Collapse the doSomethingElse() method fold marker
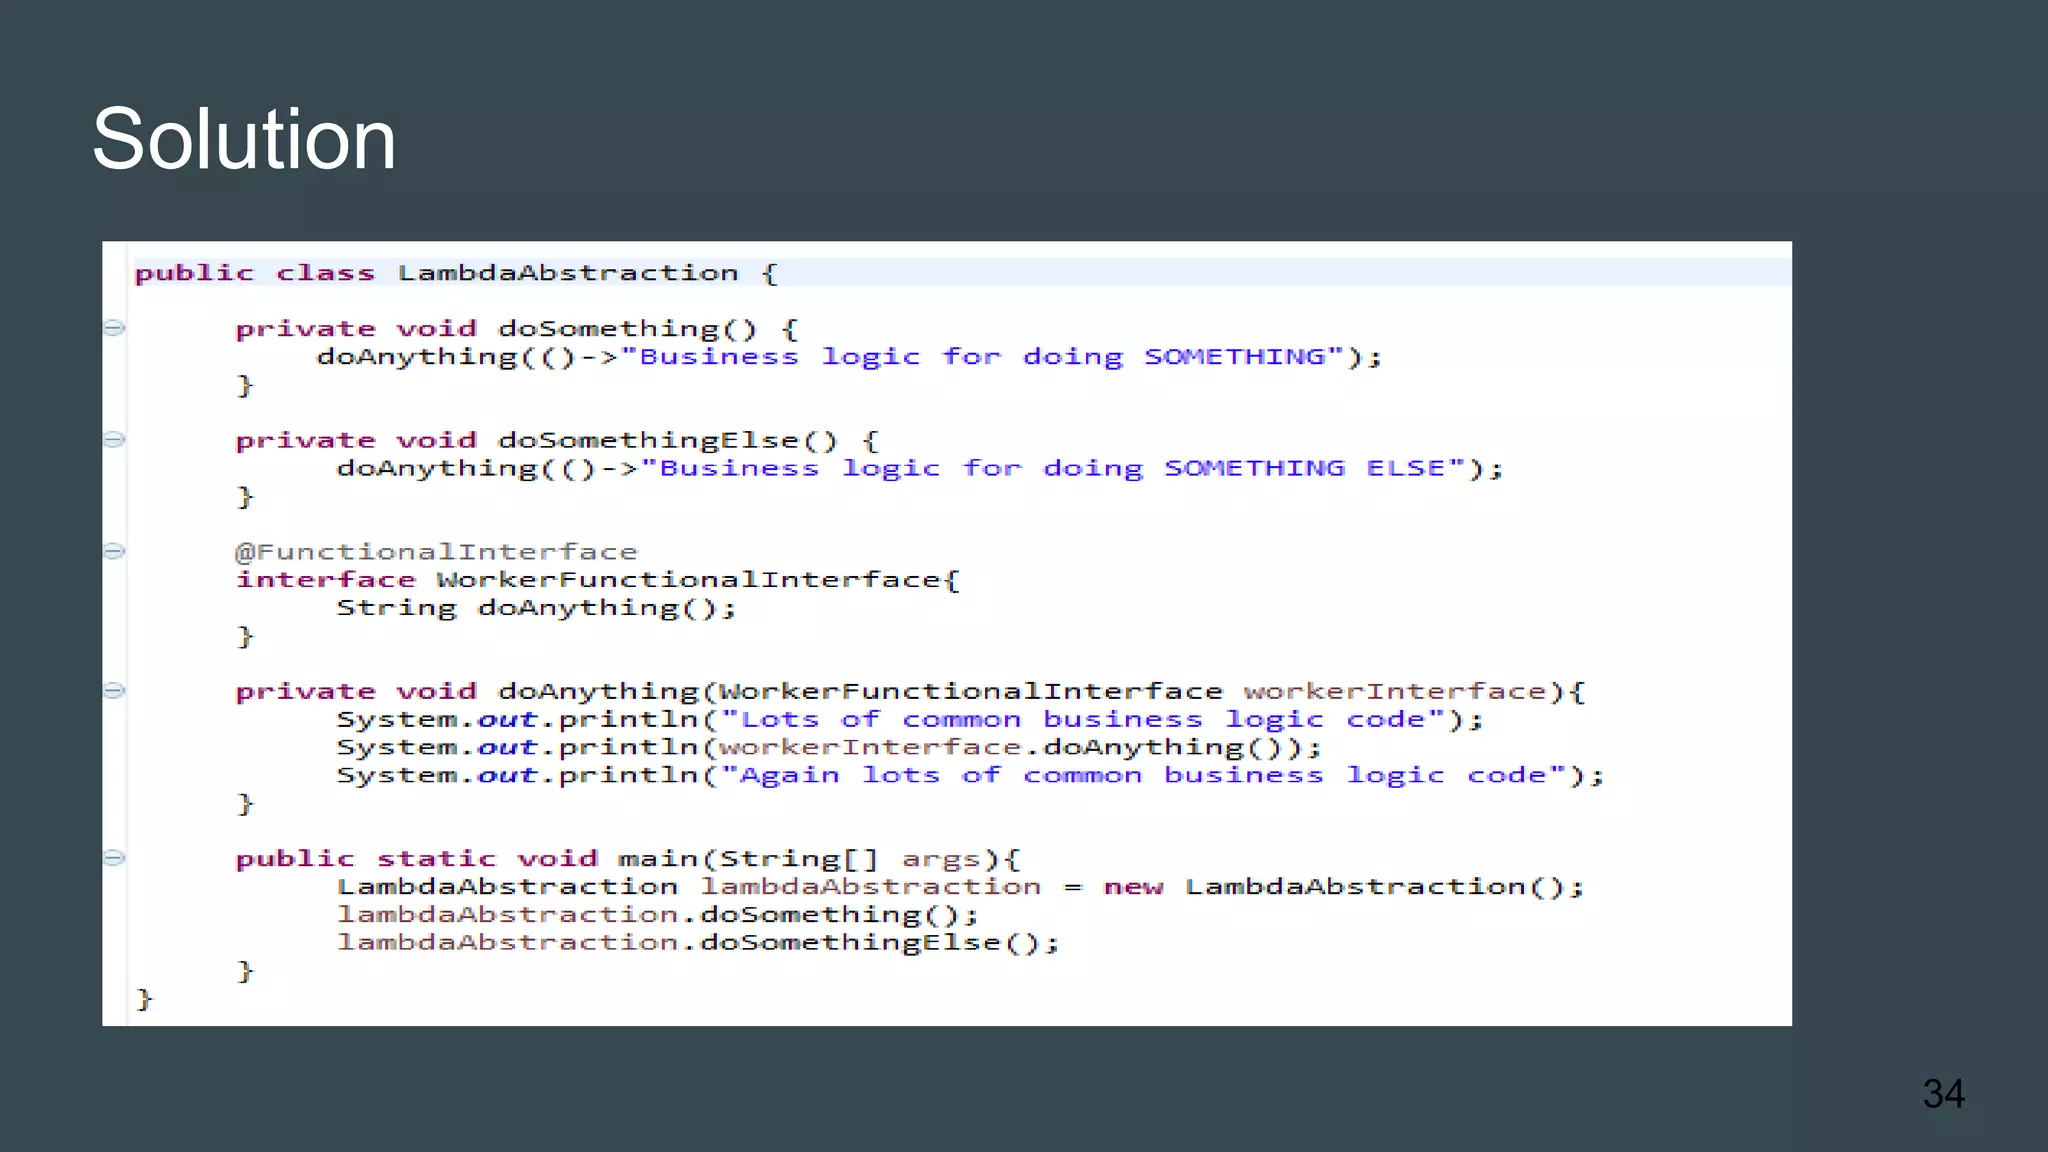This screenshot has height=1152, width=2048. click(x=114, y=440)
